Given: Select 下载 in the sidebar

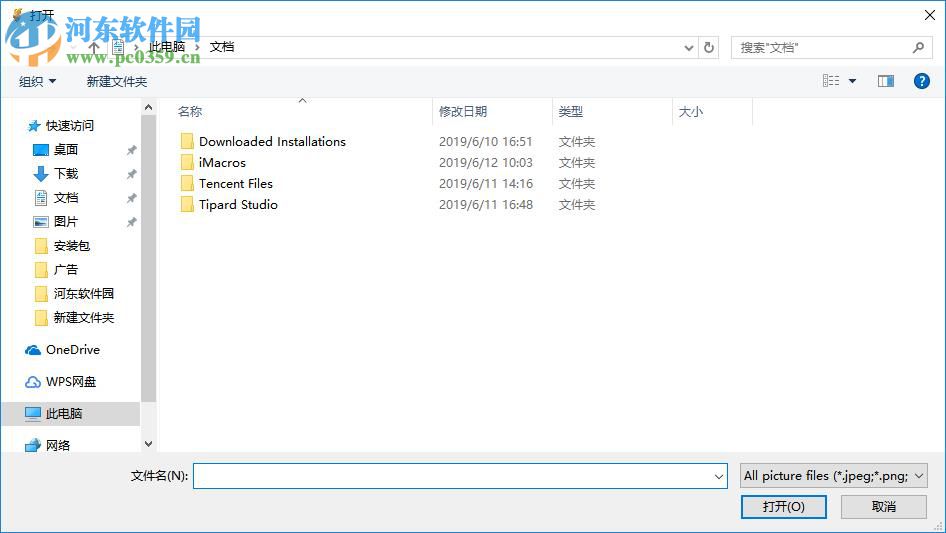Looking at the screenshot, I should 65,173.
